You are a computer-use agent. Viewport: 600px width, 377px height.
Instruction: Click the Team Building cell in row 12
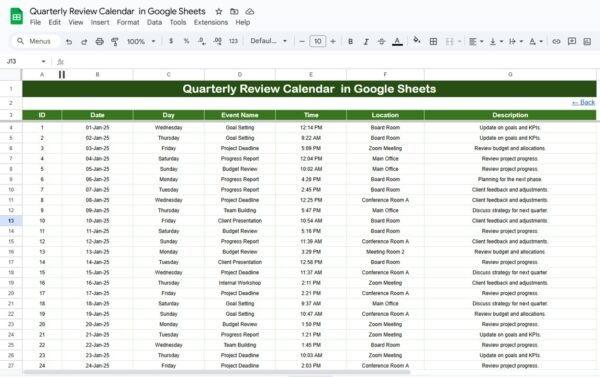point(240,211)
